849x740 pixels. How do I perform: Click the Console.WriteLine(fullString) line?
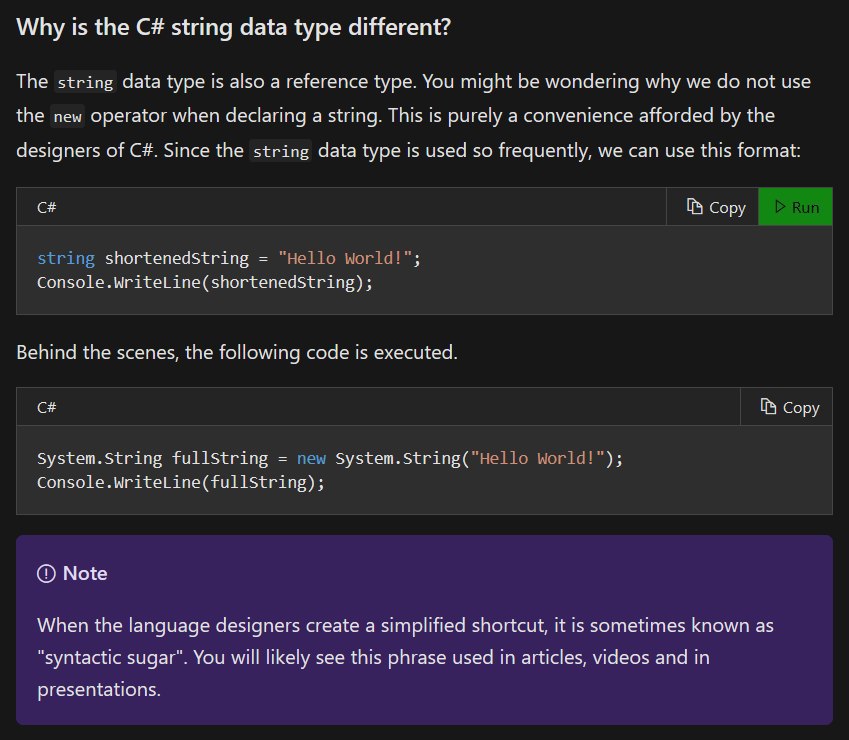point(181,482)
